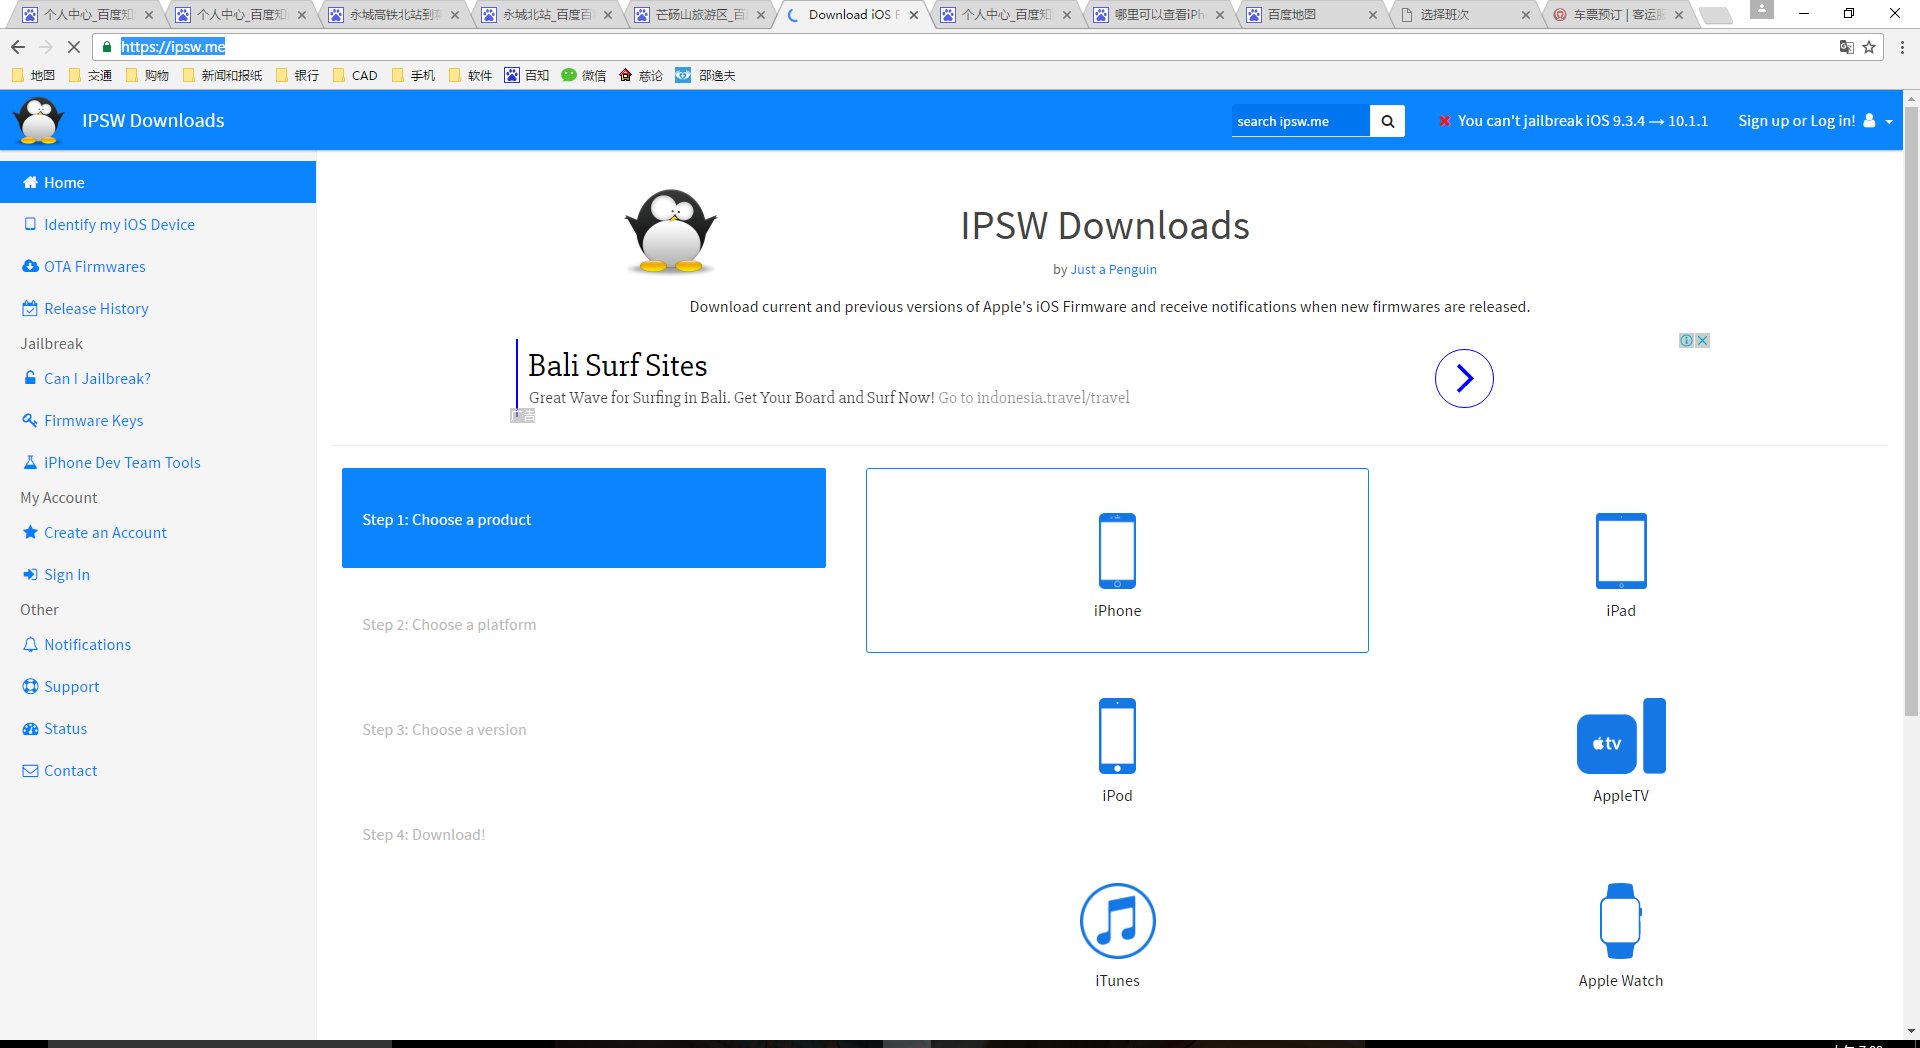This screenshot has width=1920, height=1048.
Task: Open the CAD bookmarks folder
Action: click(x=355, y=75)
